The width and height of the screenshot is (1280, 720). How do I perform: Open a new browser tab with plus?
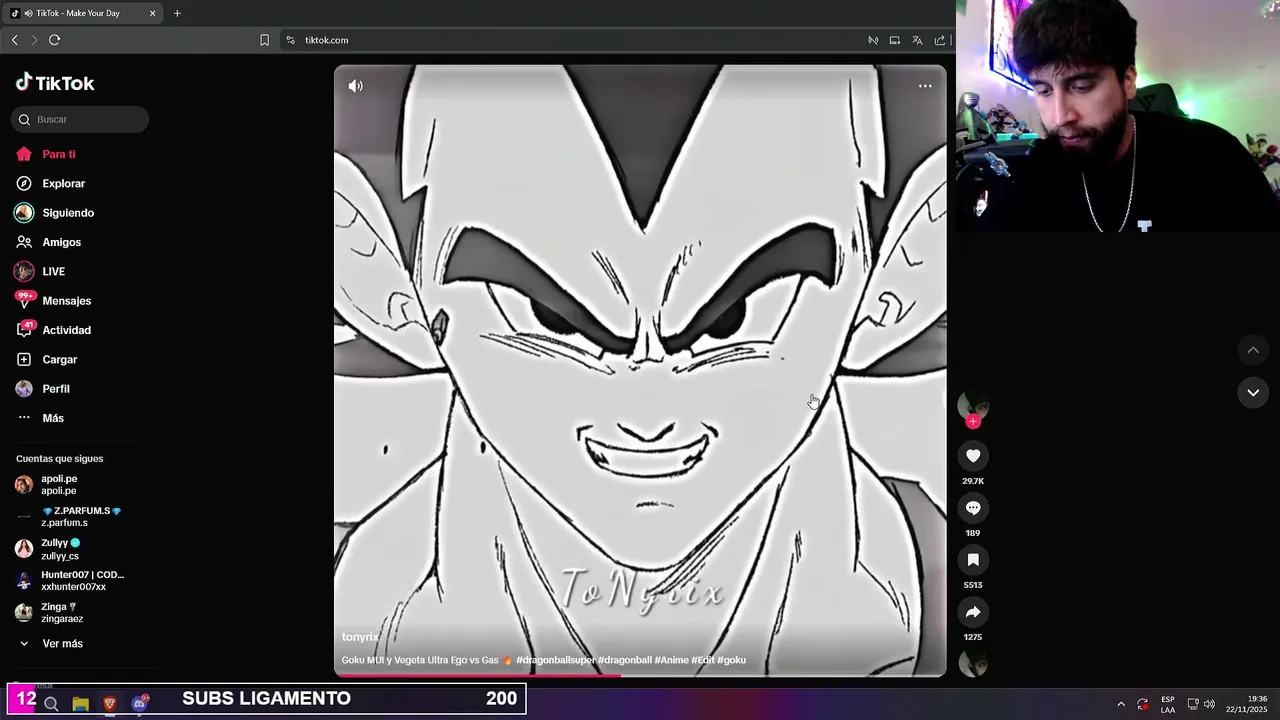click(x=177, y=13)
